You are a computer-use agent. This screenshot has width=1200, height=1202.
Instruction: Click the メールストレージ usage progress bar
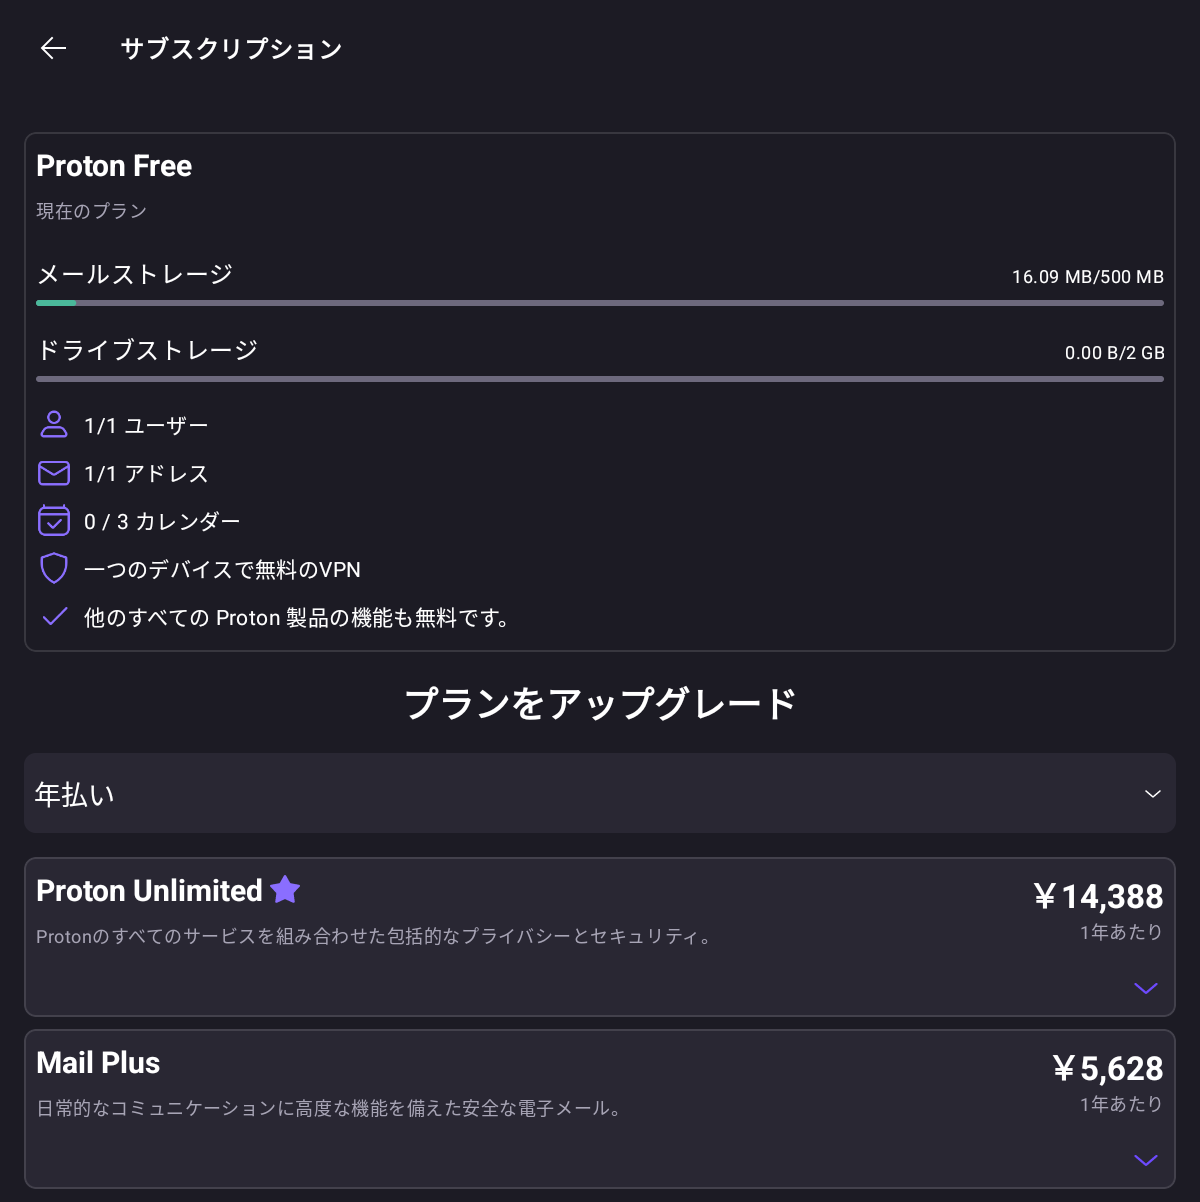(x=600, y=303)
